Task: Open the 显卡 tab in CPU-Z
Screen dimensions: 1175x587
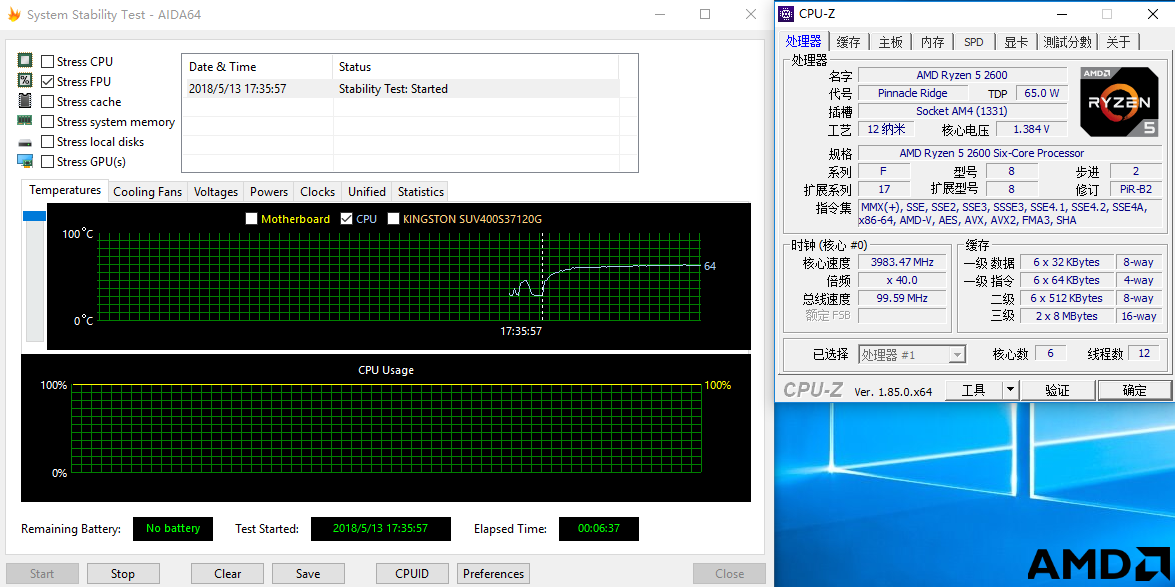Action: pos(1016,42)
